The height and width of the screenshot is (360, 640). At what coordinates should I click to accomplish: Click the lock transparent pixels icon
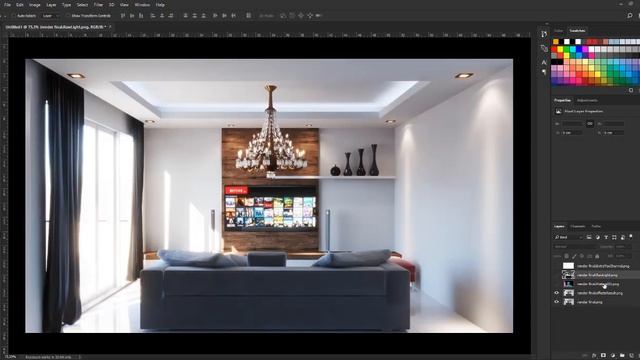tap(566, 256)
